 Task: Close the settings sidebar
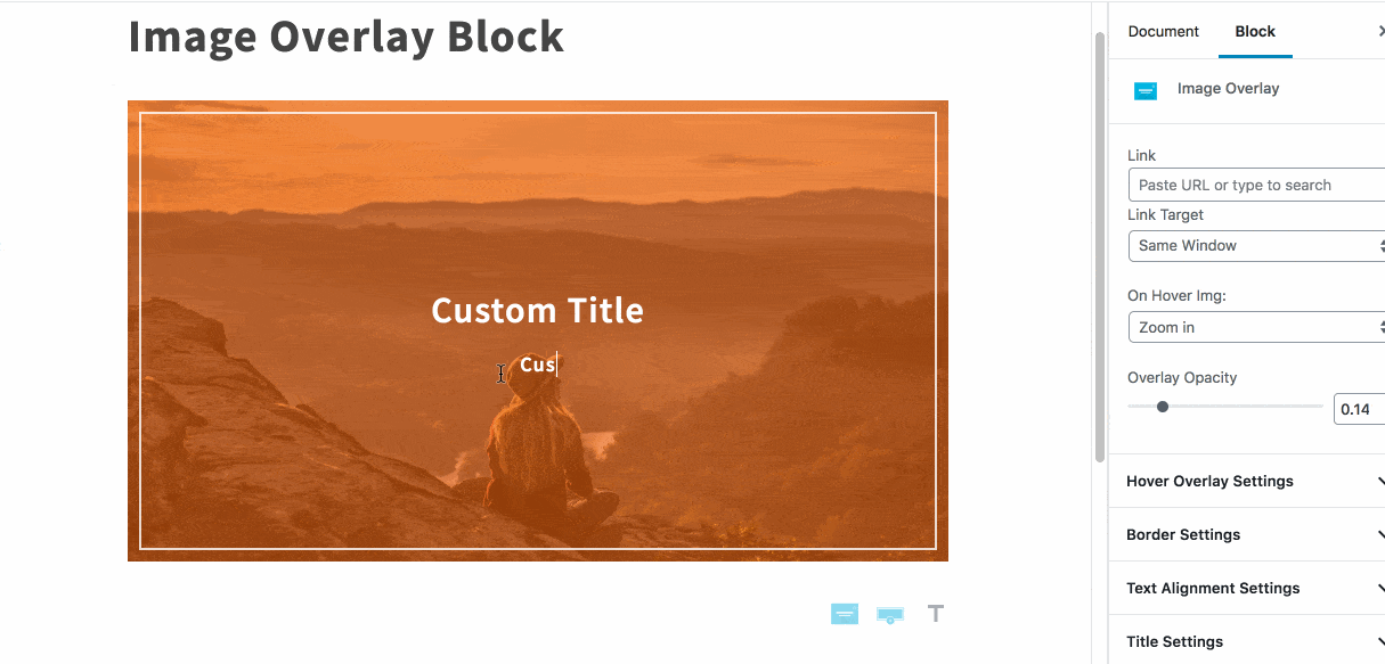click(1381, 31)
